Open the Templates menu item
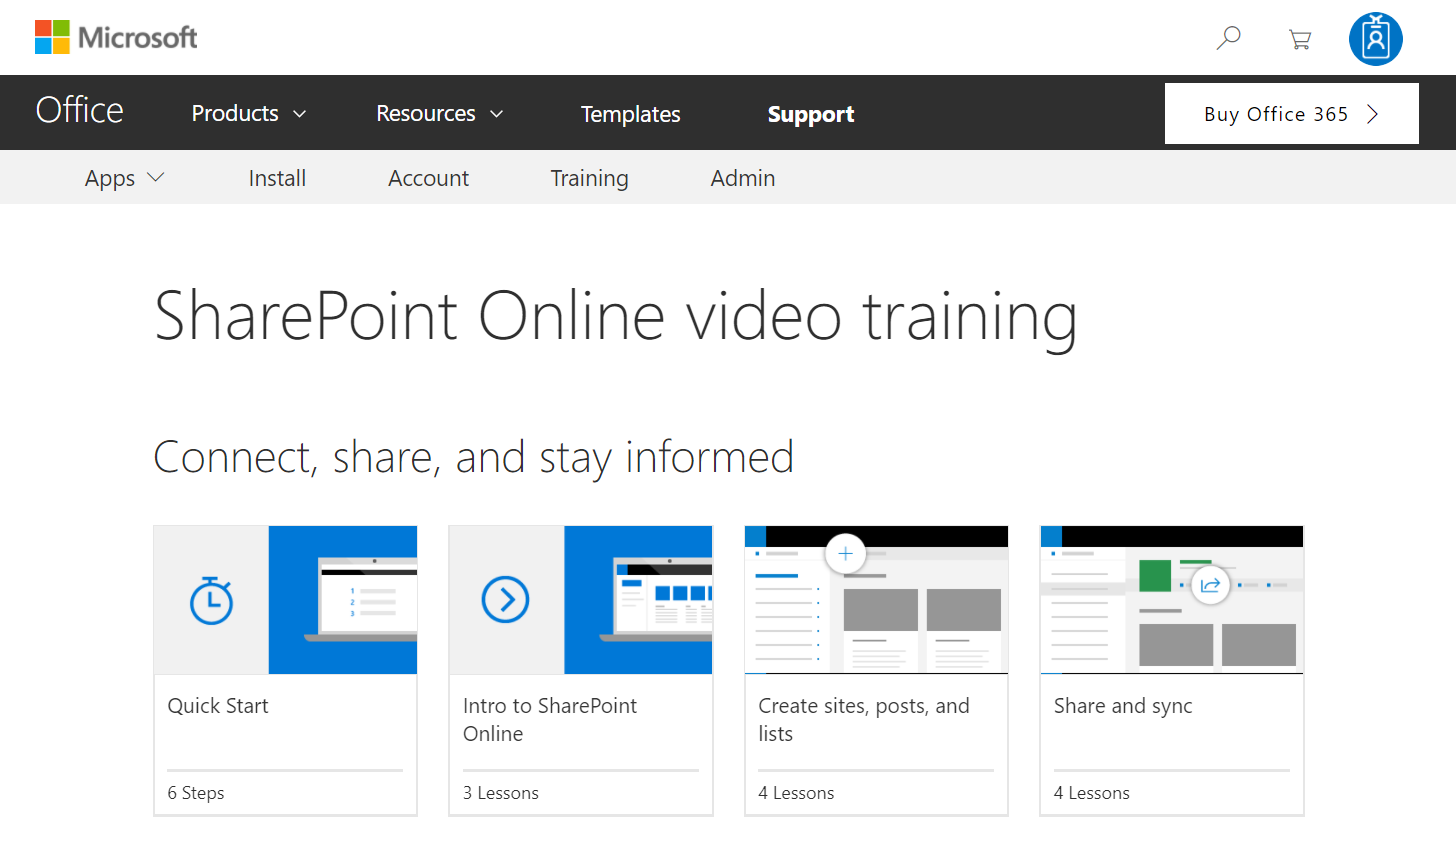The image size is (1456, 864). pos(631,114)
